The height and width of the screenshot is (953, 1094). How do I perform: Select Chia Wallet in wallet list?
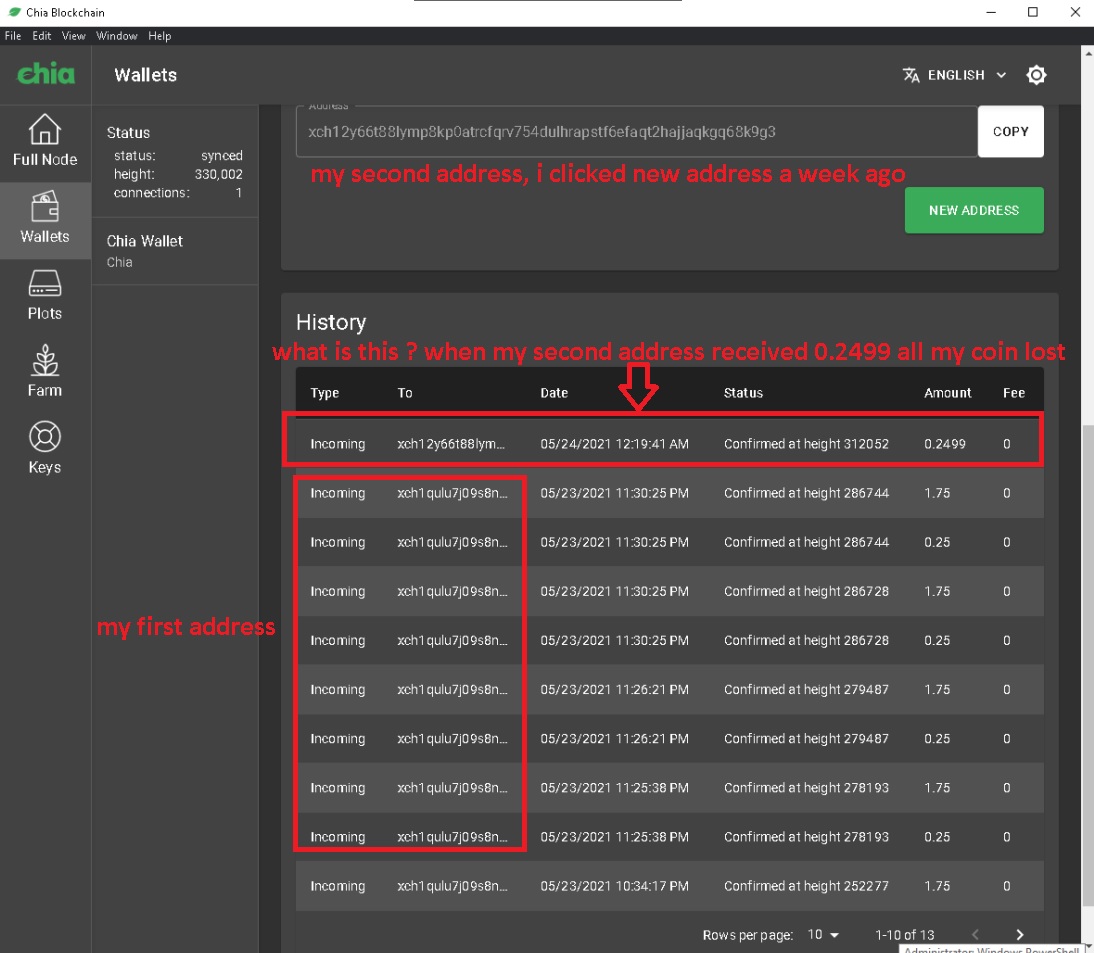(x=175, y=251)
